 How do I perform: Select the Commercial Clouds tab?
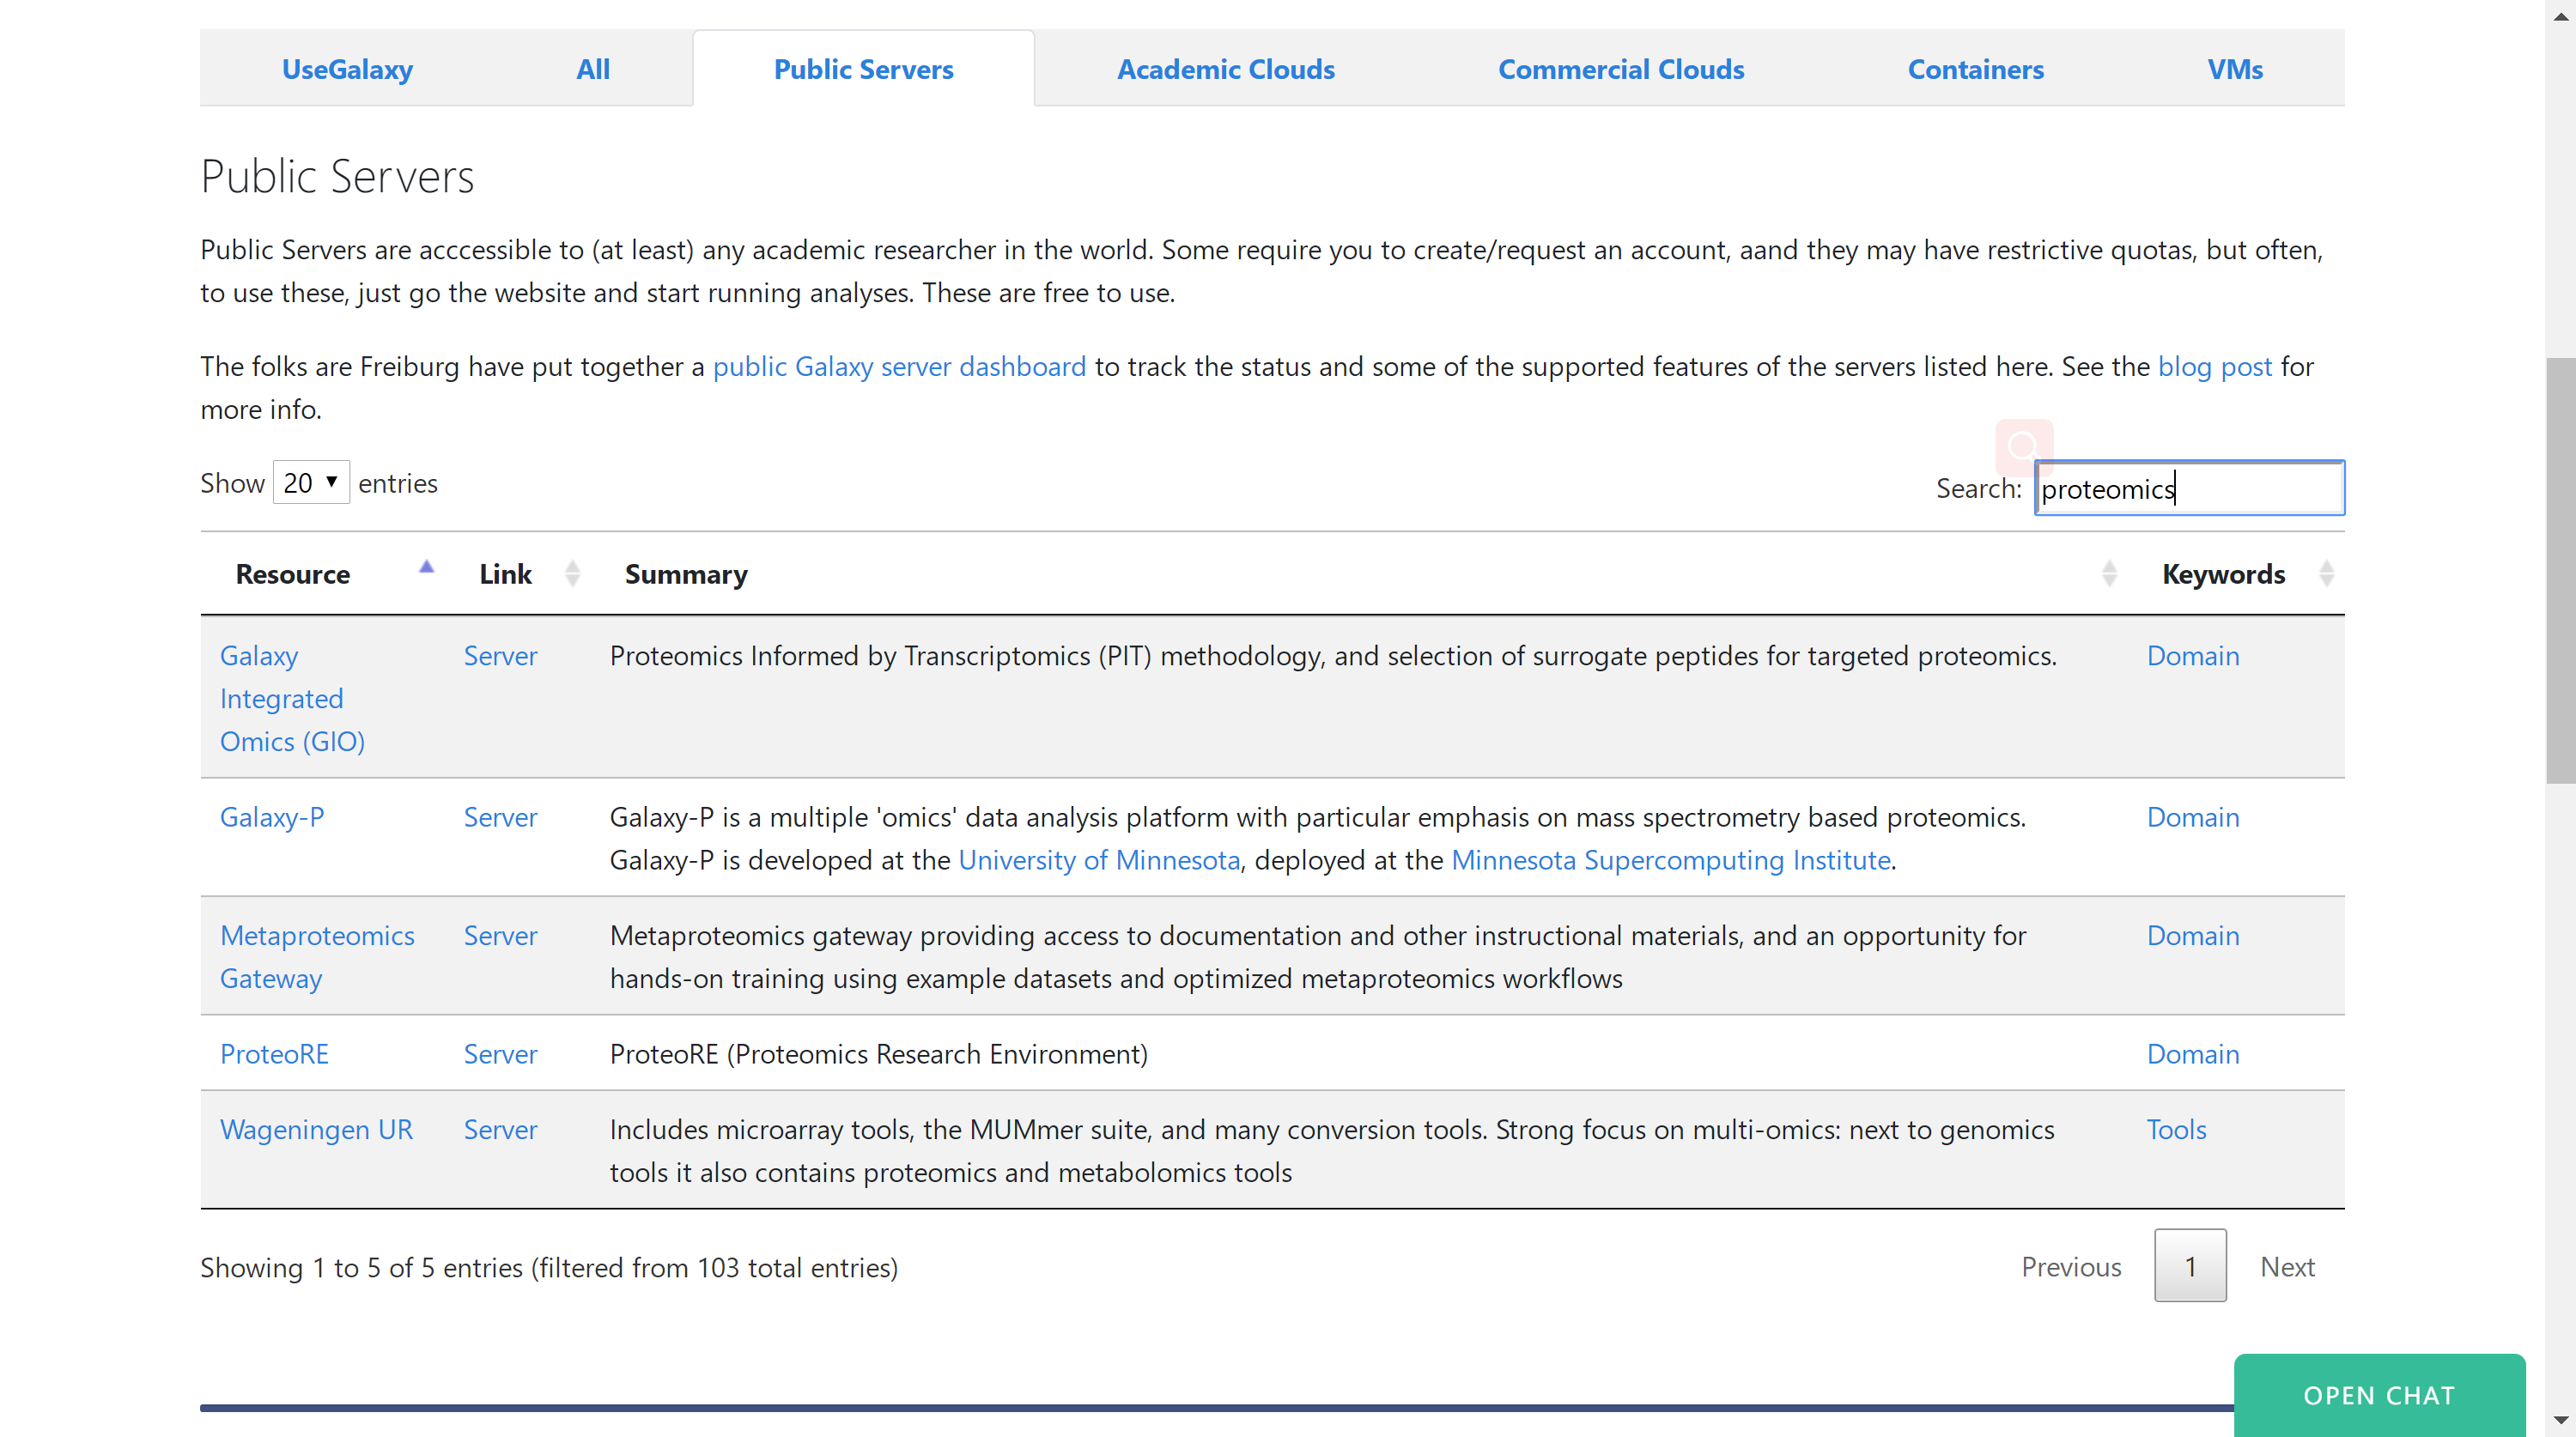click(x=1620, y=69)
